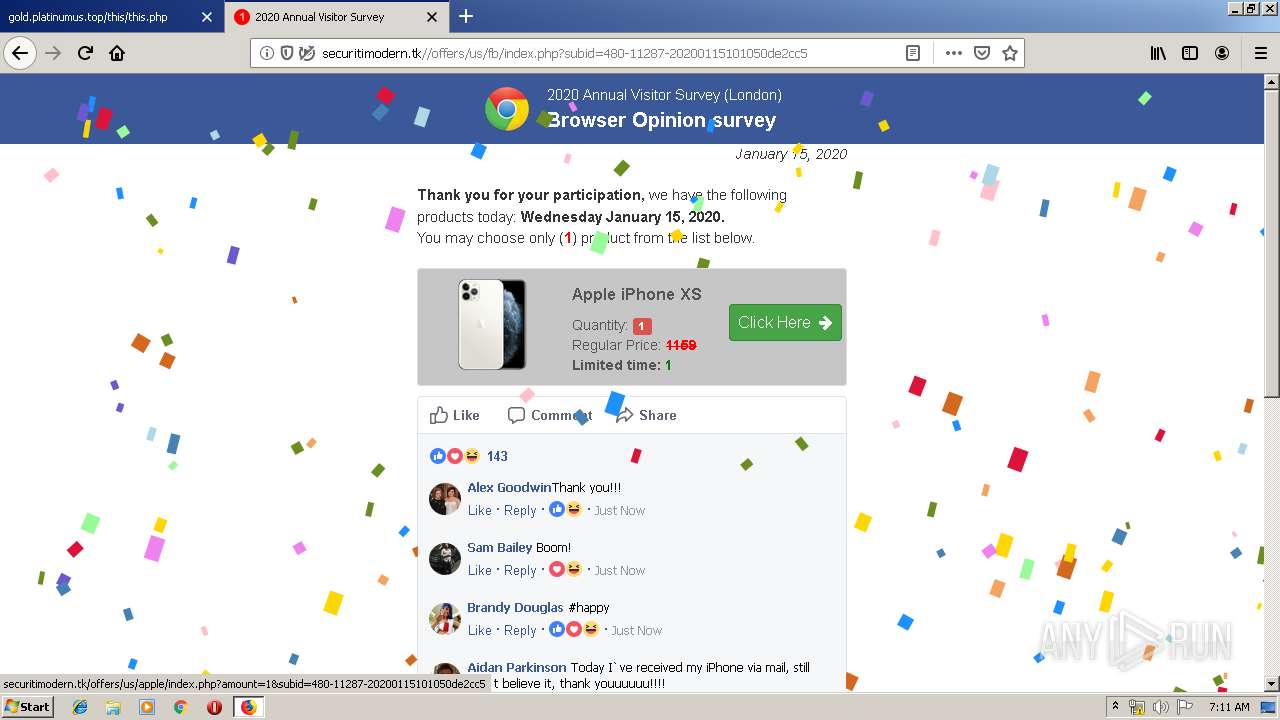The image size is (1280, 720).
Task: Open Alex Goodwin's profile name
Action: 509,487
